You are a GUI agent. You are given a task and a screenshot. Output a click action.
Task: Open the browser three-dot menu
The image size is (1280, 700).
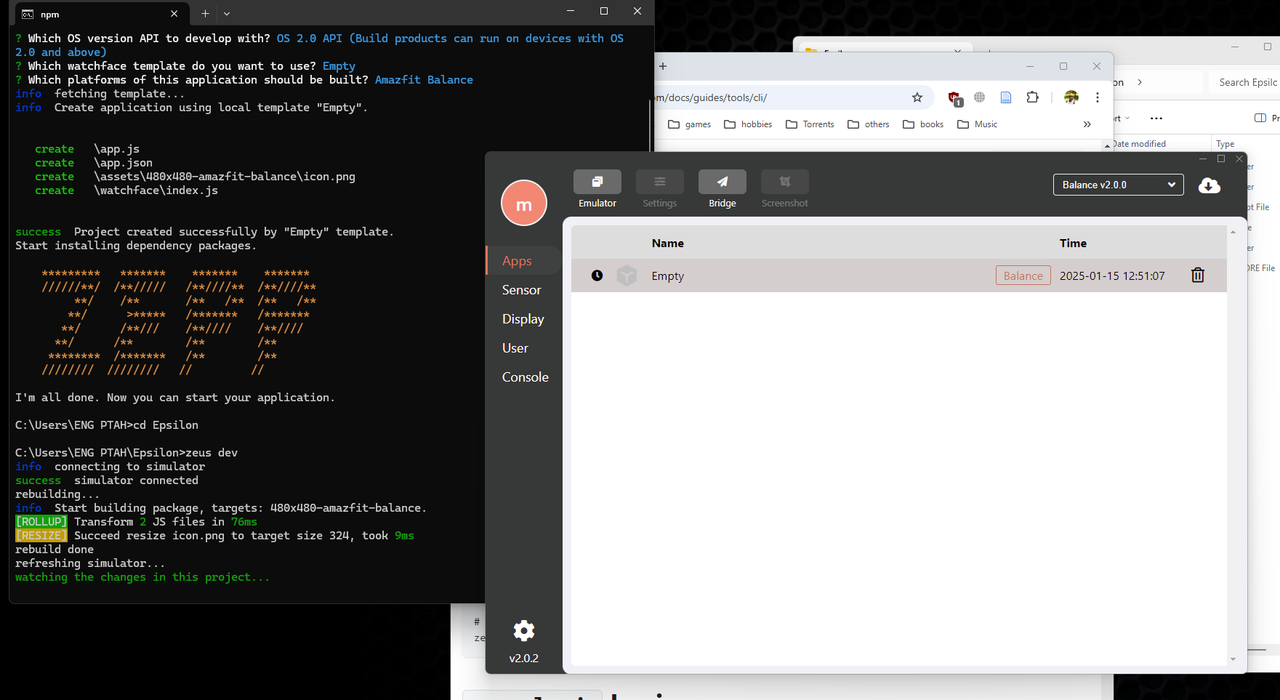click(1098, 97)
